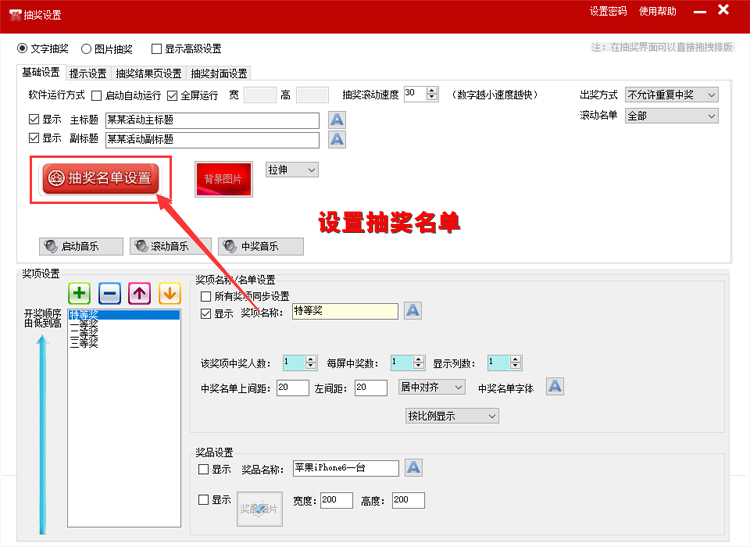Open font settings for main title 主标题
This screenshot has height=547, width=750.
point(337,120)
